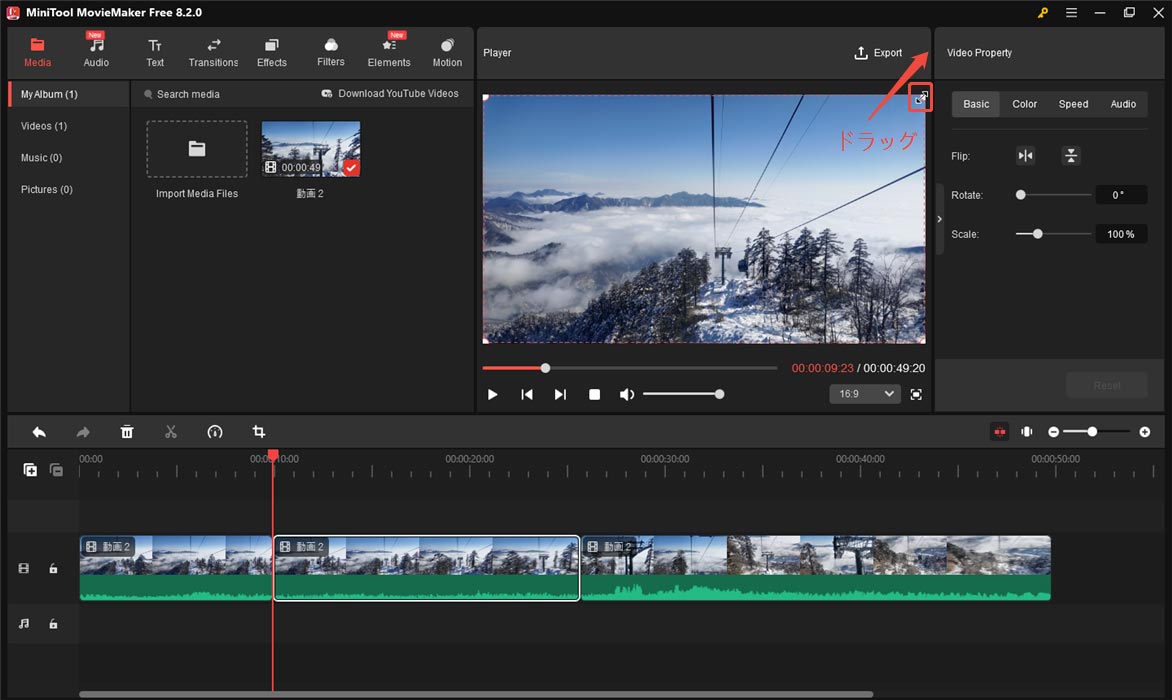Click the Scale 100% value field
Viewport: 1172px width, 700px height.
(1120, 234)
